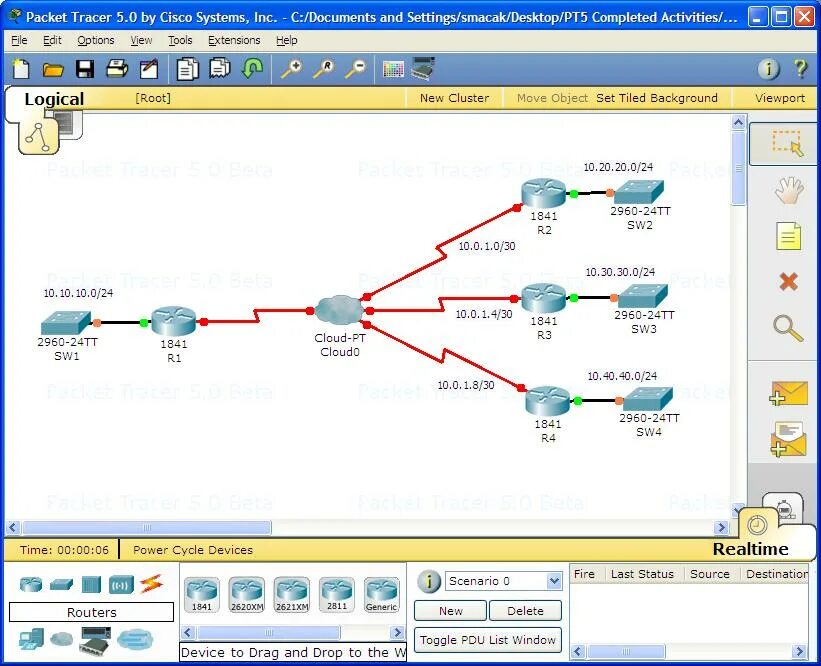Click the Zoom Out magnifier icon
Screen dimensions: 821x666
tap(356, 69)
